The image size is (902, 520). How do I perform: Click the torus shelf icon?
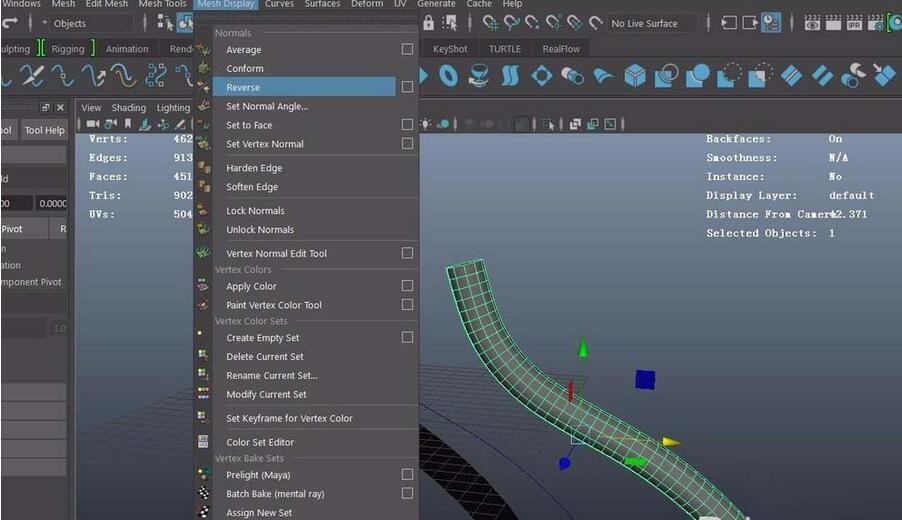(x=449, y=76)
